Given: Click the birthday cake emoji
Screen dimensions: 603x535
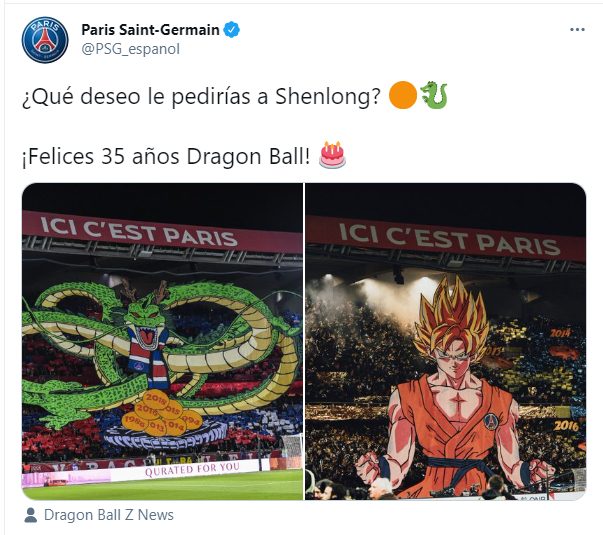Looking at the screenshot, I should 332,155.
